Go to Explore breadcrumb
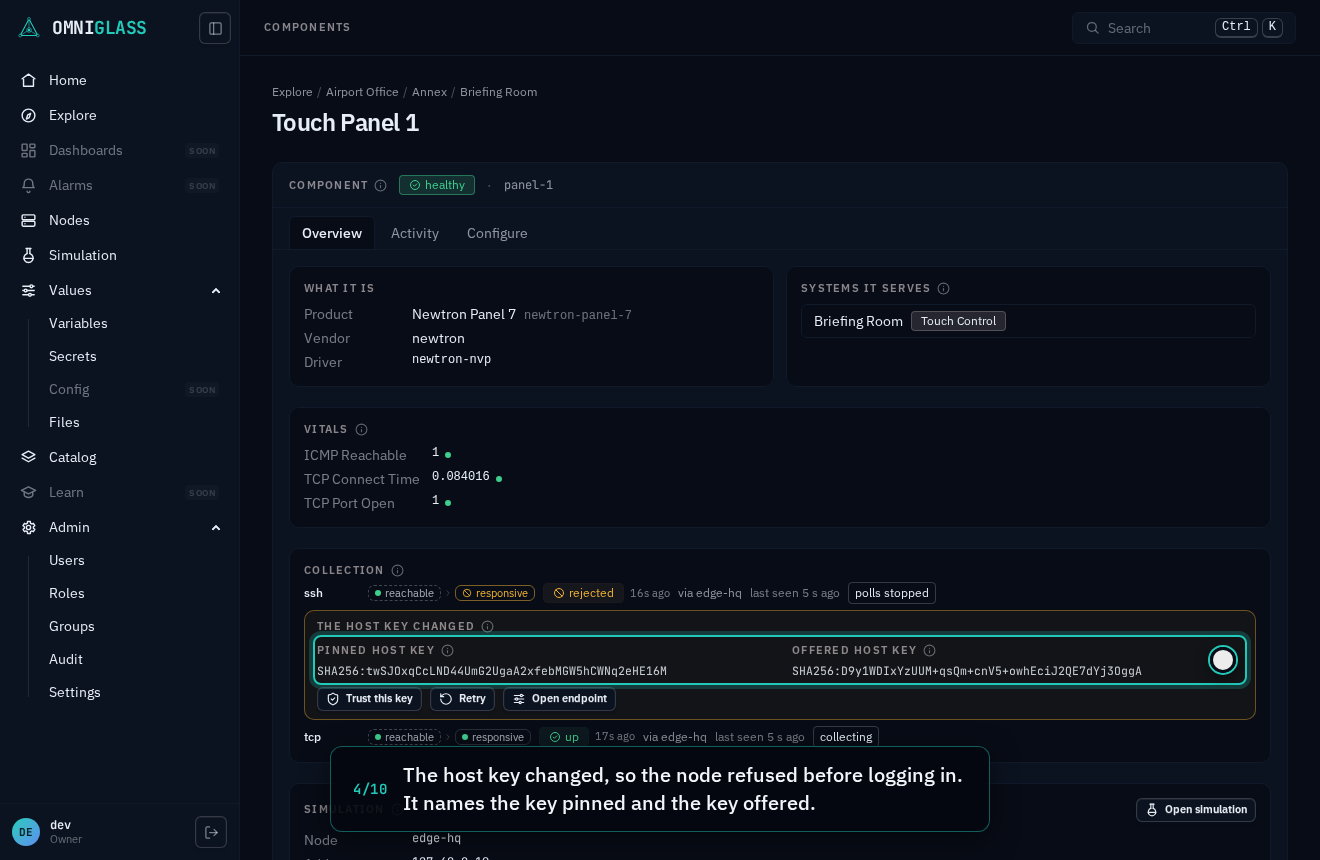The image size is (1320, 860). [x=292, y=92]
